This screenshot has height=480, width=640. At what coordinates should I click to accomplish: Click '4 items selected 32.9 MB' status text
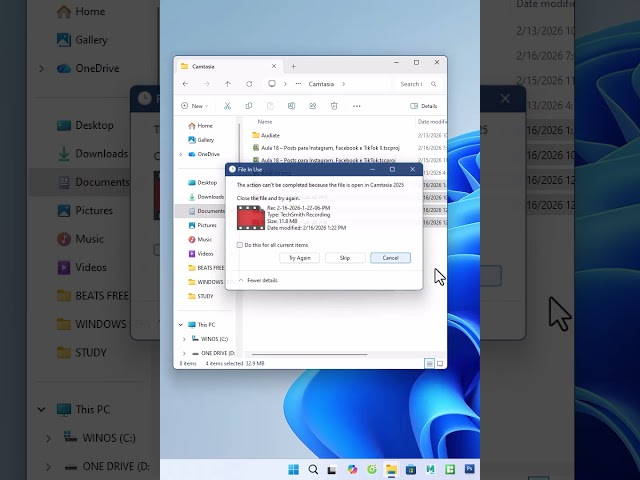tap(235, 363)
